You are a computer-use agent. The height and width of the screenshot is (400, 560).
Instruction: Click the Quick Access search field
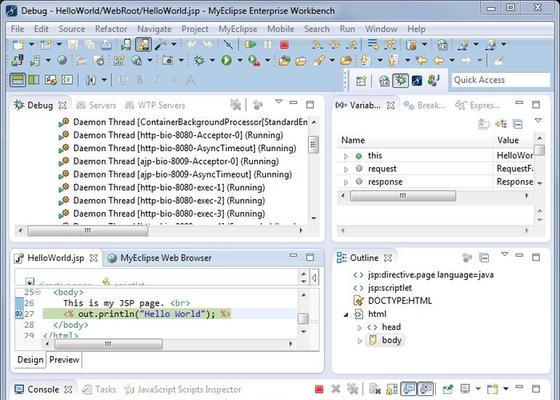[501, 80]
